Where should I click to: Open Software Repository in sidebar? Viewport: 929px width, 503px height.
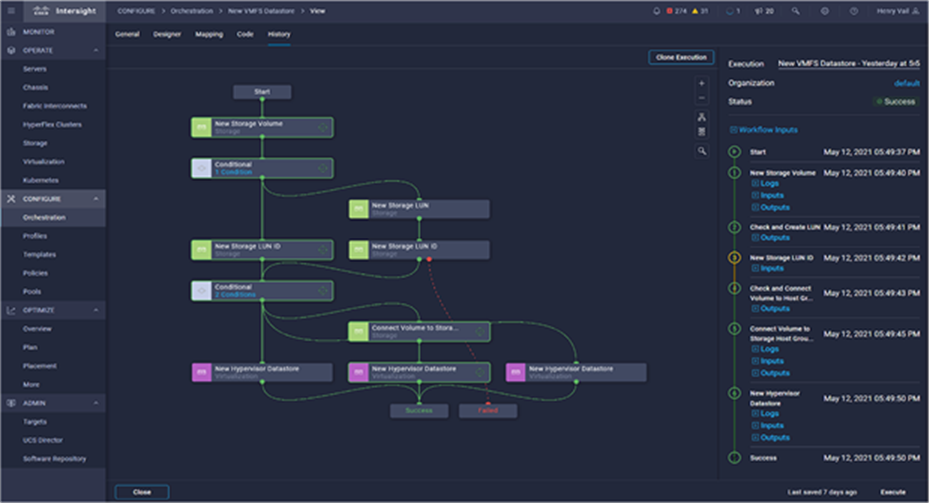53,459
